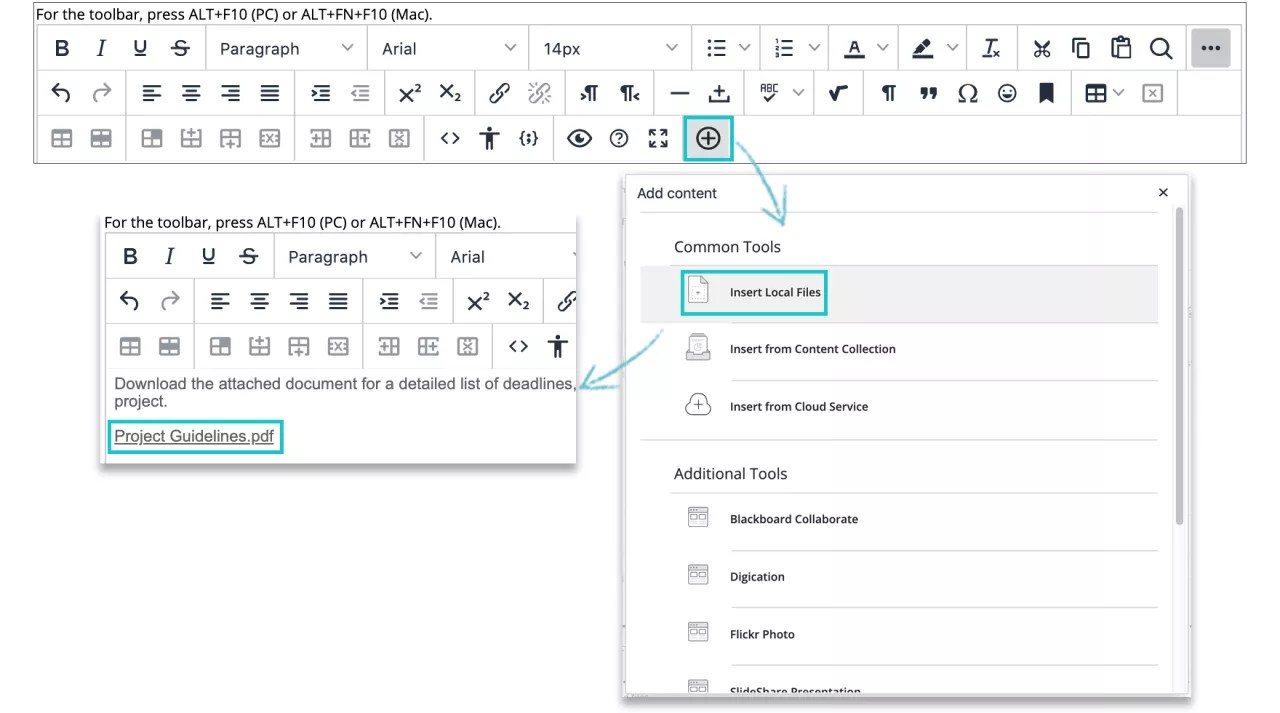Image resolution: width=1280 pixels, height=713 pixels.
Task: Insert an emoji using the emoticon icon
Action: (1007, 92)
